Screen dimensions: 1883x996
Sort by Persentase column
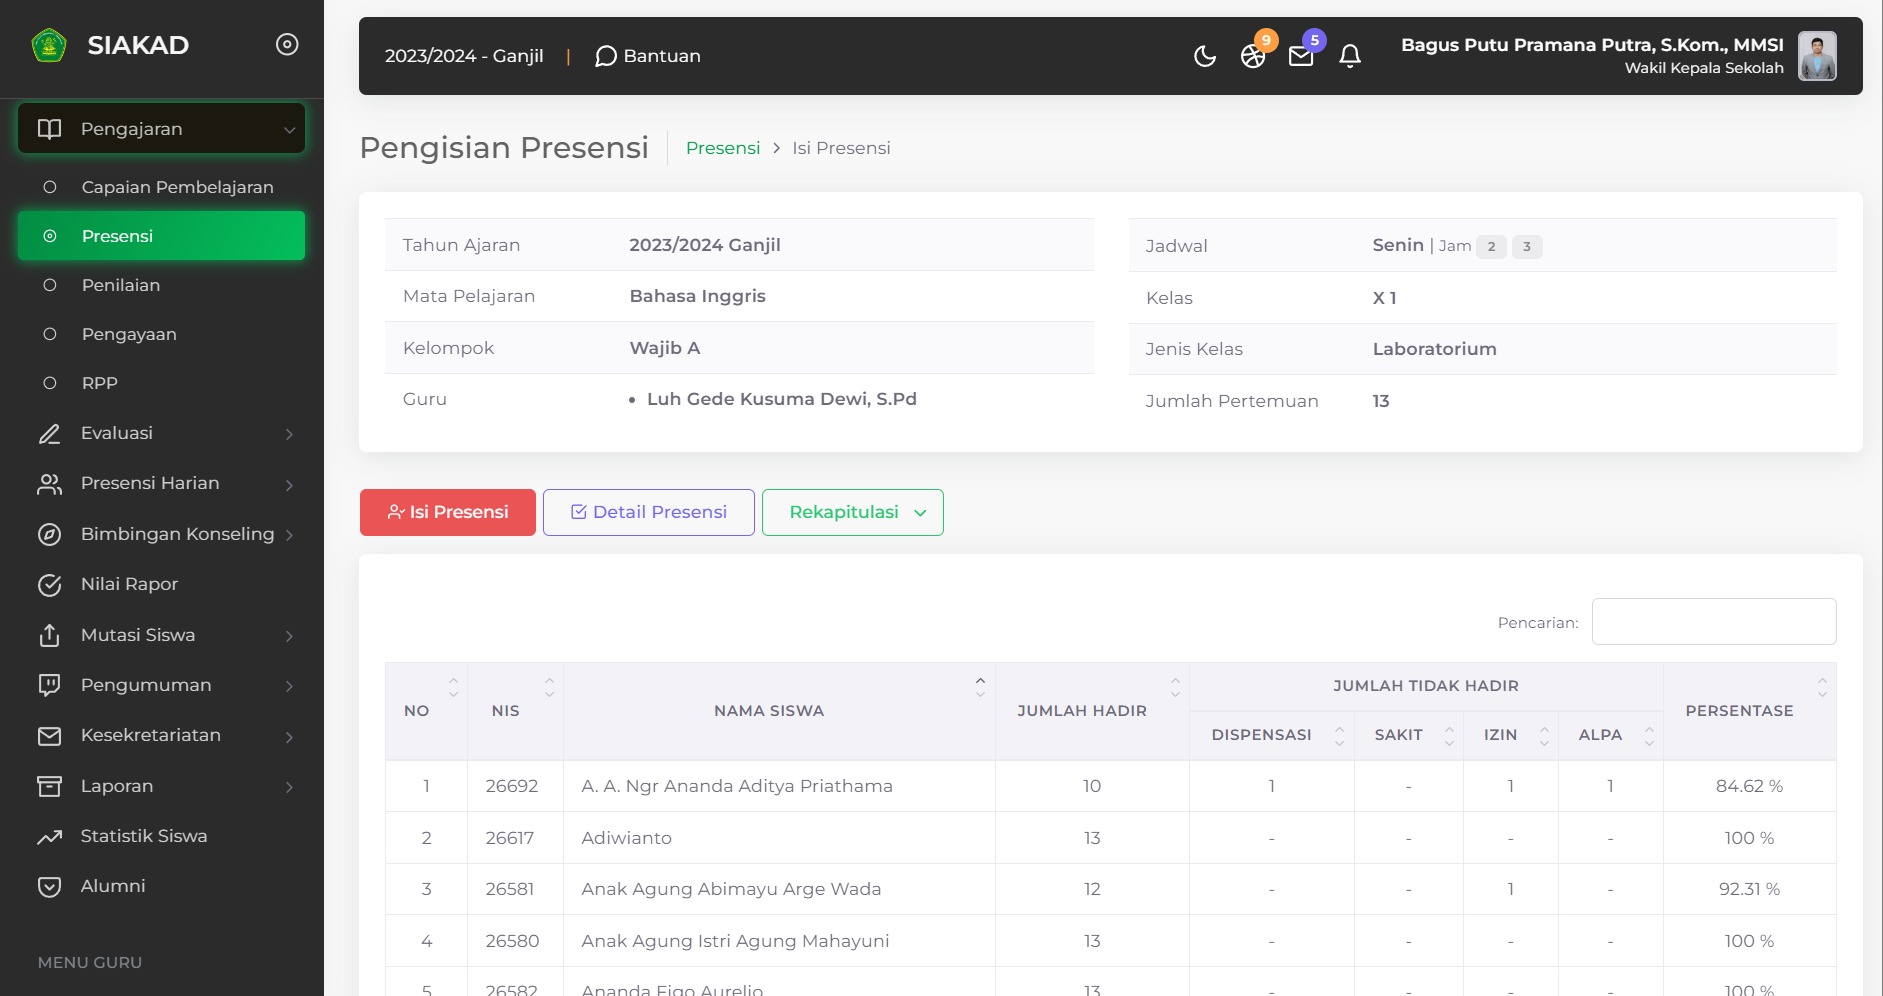coord(1750,711)
